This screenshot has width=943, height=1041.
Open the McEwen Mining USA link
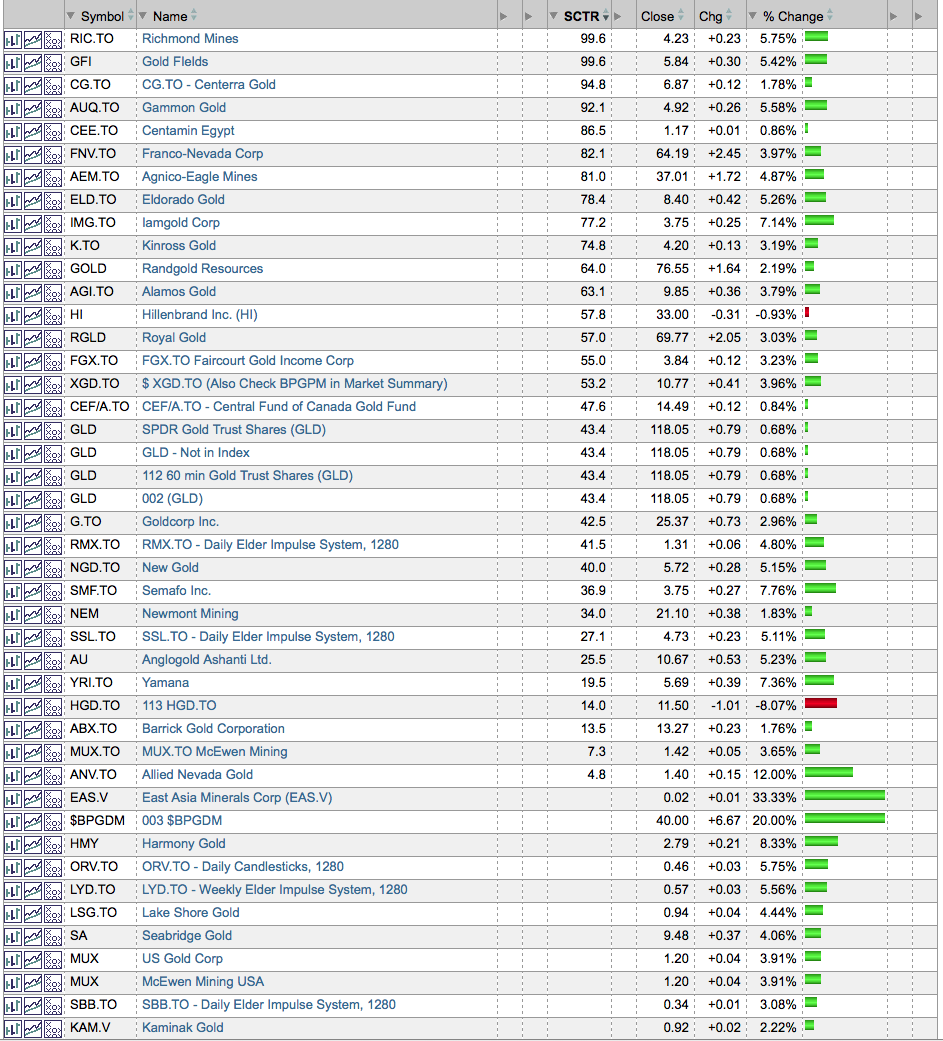203,981
